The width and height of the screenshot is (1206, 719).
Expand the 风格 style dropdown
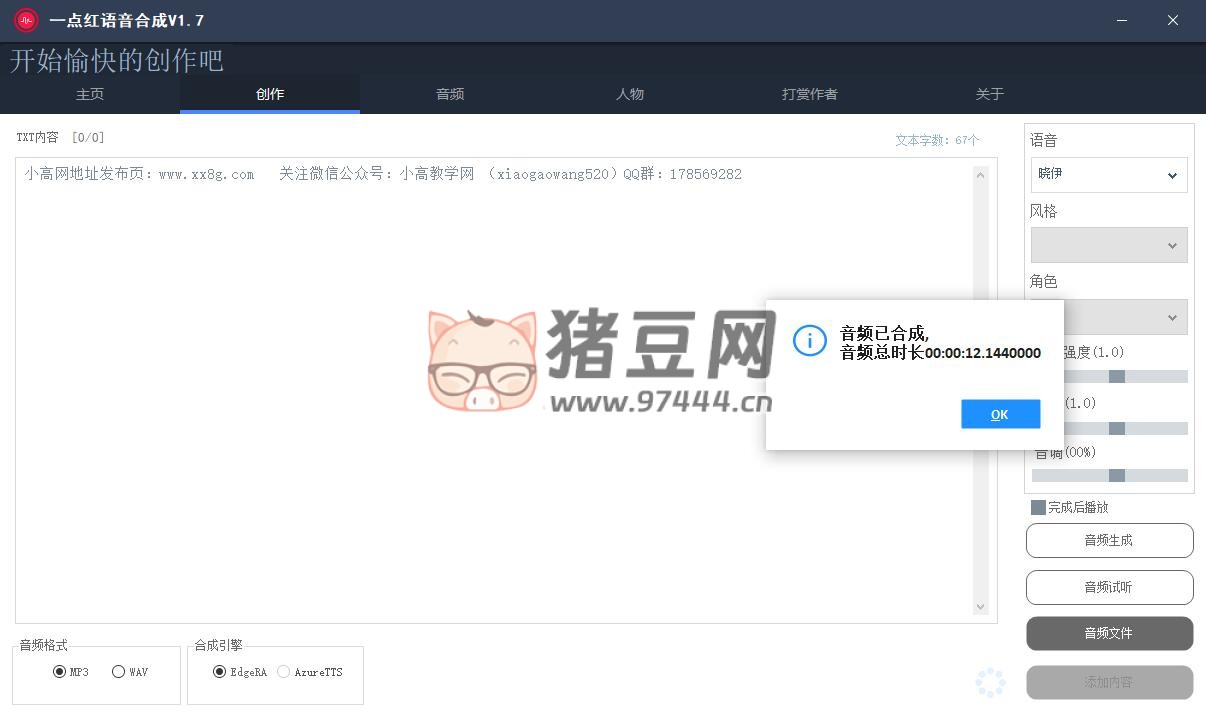point(1109,245)
